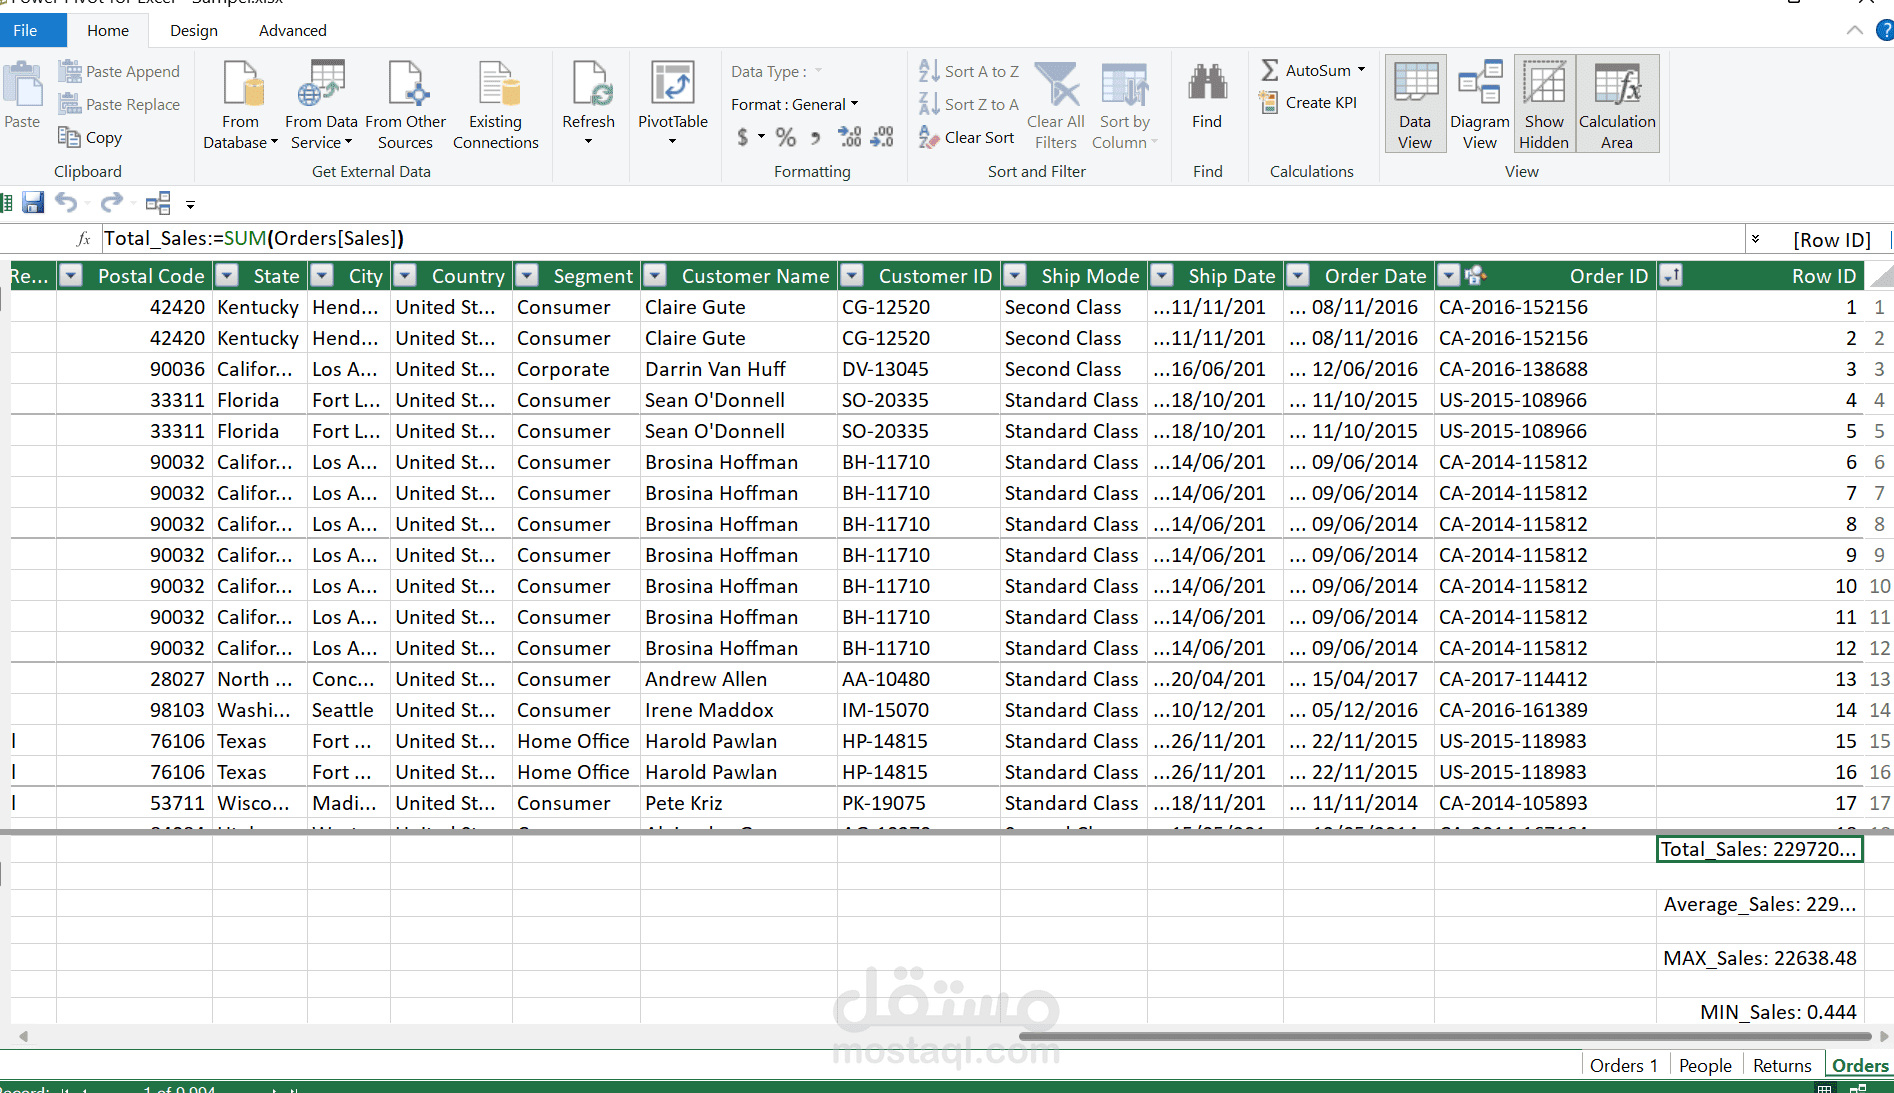Image resolution: width=1894 pixels, height=1093 pixels.
Task: Sort A to Z
Action: tap(969, 71)
